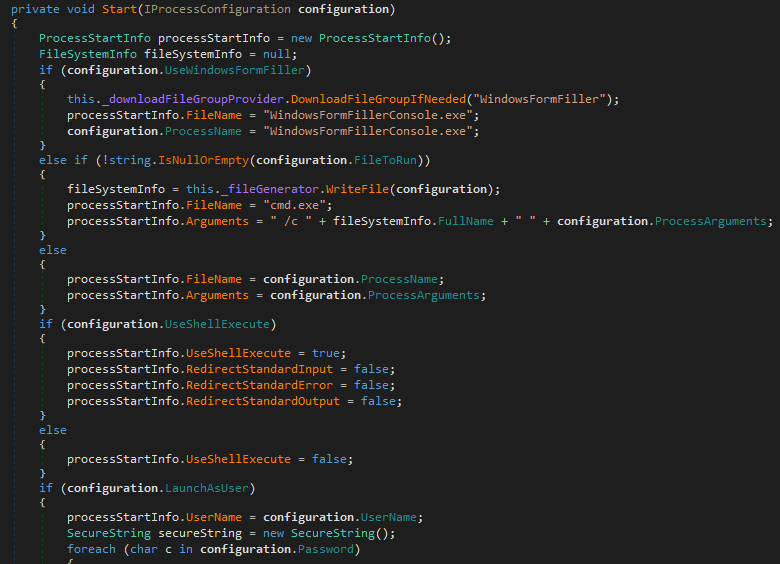Click the private keyword on the first line
Image resolution: width=780 pixels, height=564 pixels.
(x=35, y=9)
